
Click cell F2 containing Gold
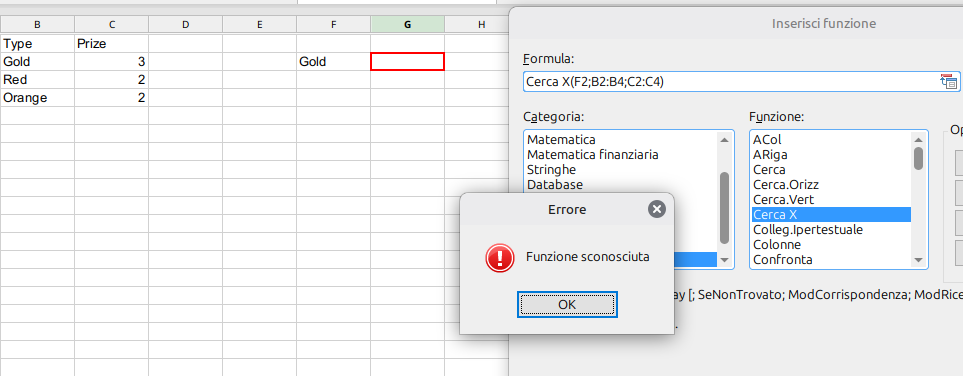coord(333,61)
